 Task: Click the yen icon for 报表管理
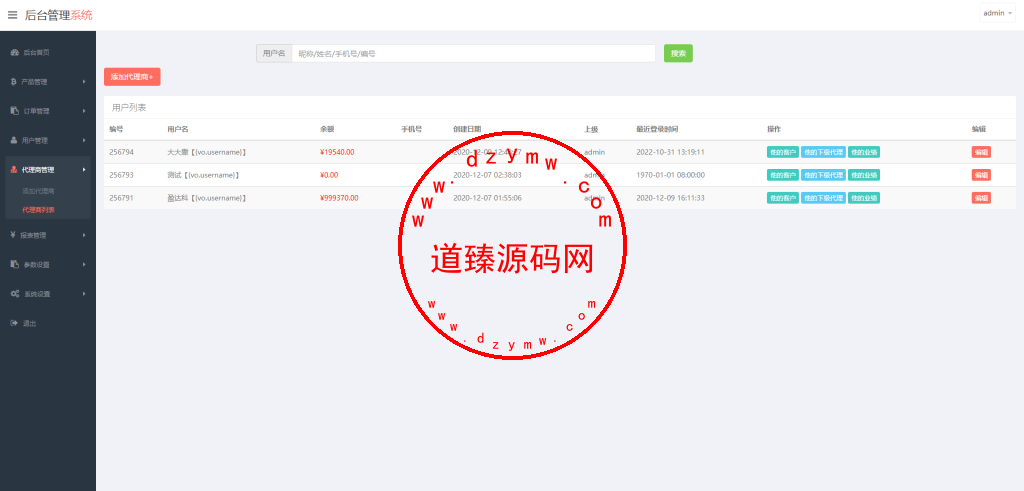[x=14, y=235]
